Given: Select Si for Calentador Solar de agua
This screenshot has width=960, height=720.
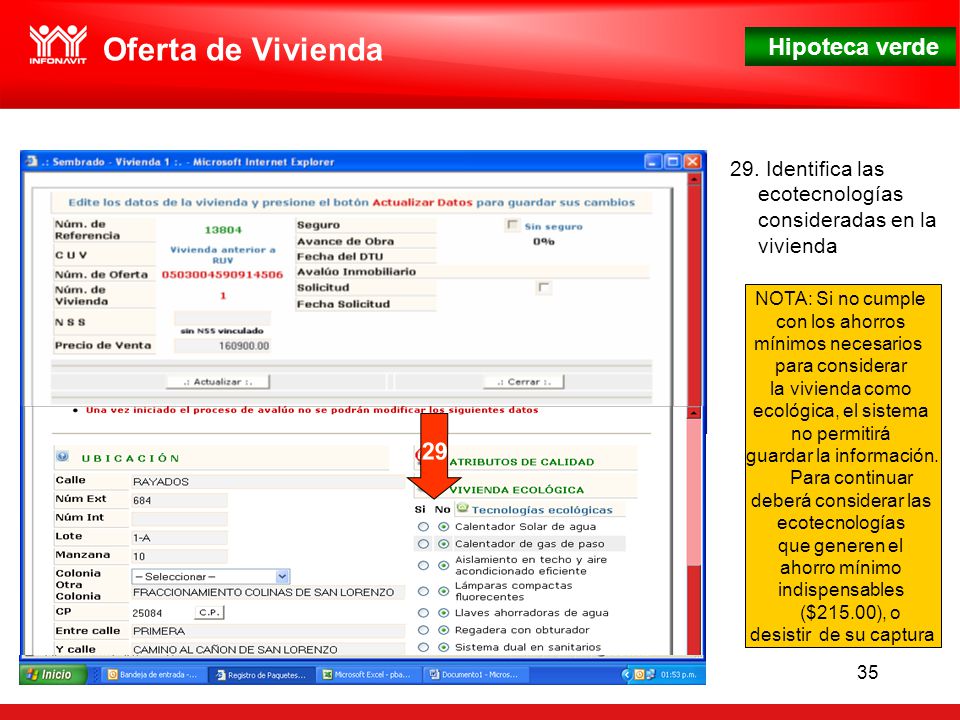Looking at the screenshot, I should [x=423, y=527].
